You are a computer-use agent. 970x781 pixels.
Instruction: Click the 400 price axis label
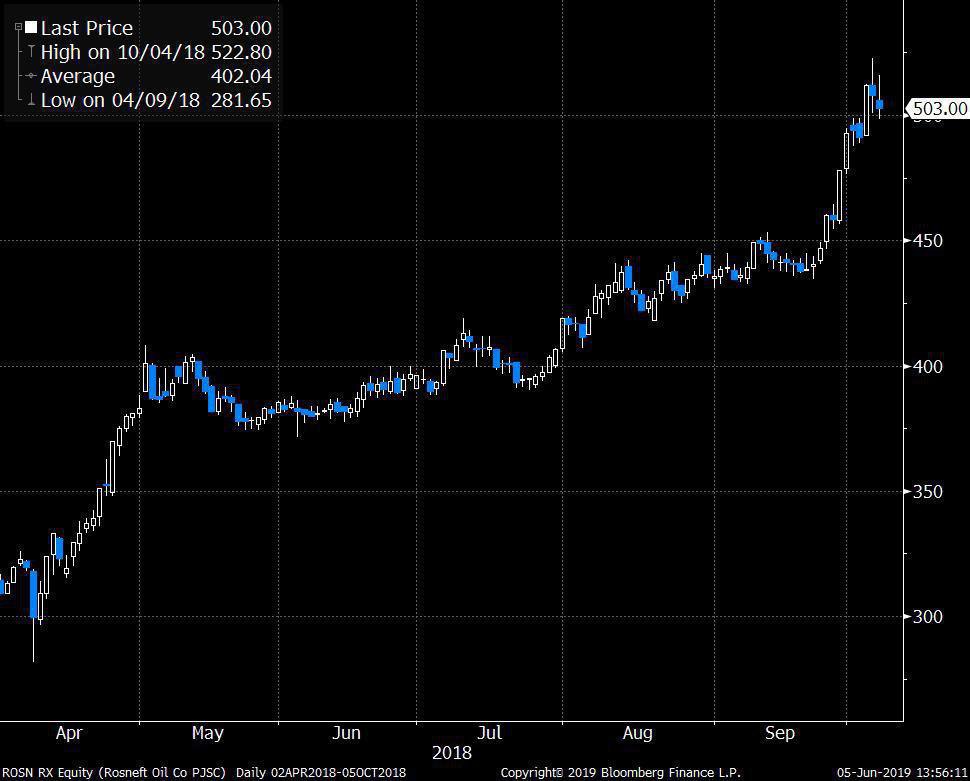[928, 366]
